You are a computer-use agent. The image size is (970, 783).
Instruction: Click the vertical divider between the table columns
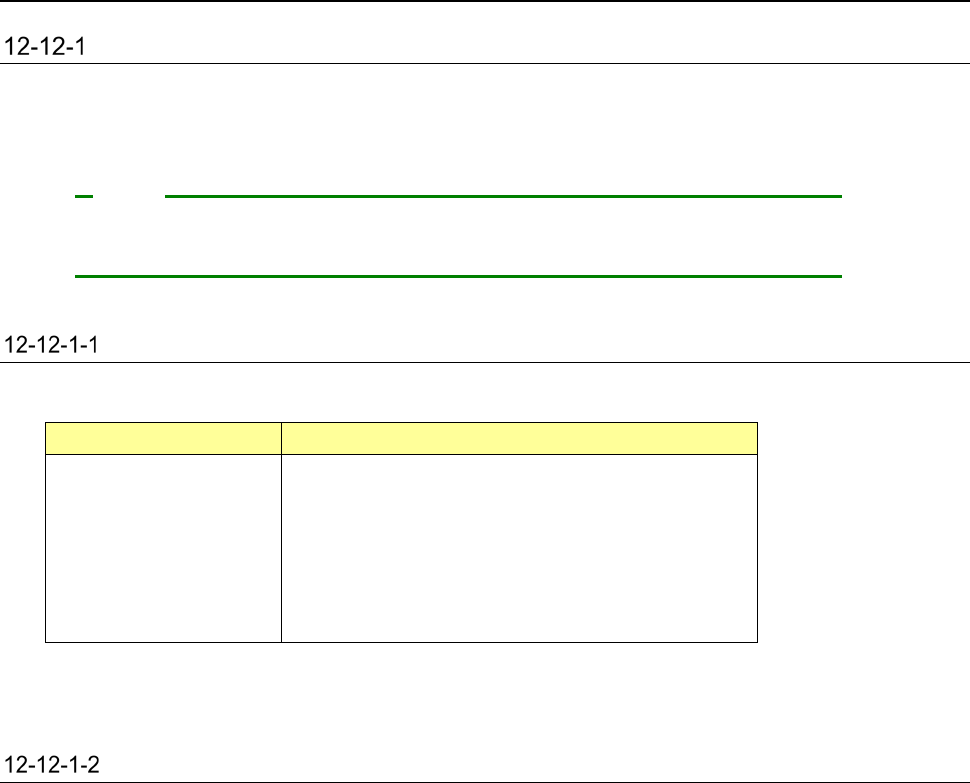pos(281,547)
